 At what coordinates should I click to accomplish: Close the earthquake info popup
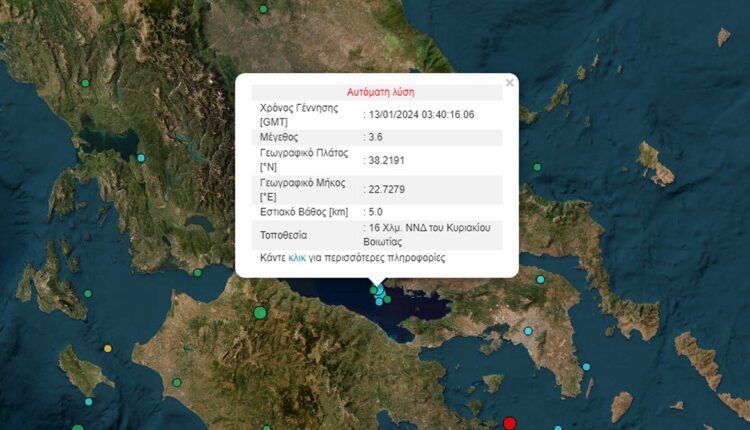pos(509,83)
